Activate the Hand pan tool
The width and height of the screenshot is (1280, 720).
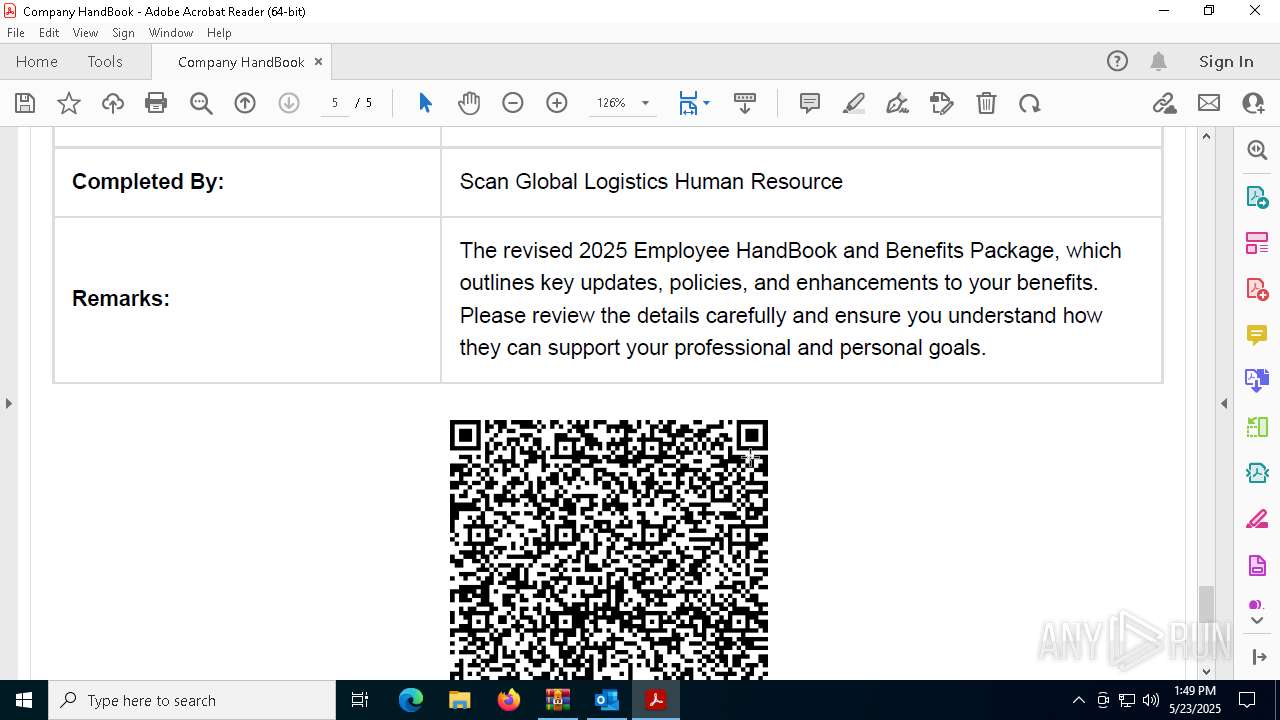pos(469,103)
